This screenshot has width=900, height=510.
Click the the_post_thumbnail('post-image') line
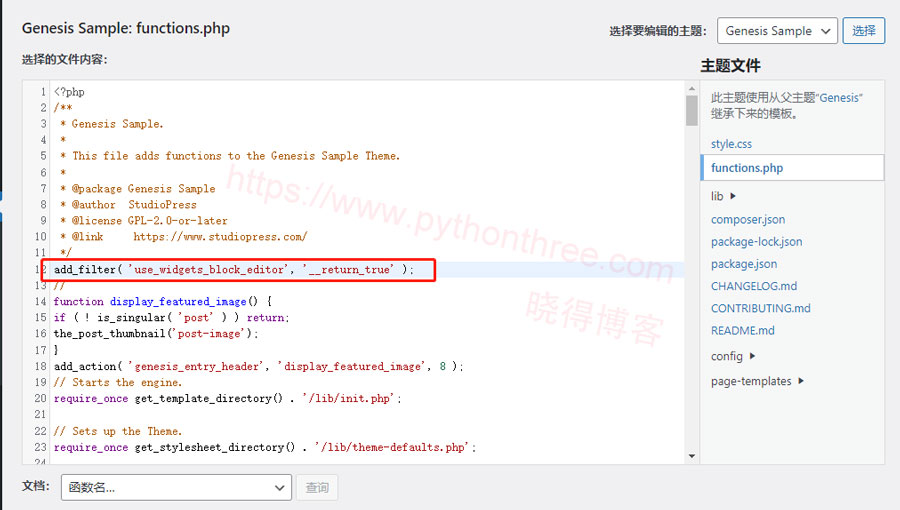tap(156, 334)
